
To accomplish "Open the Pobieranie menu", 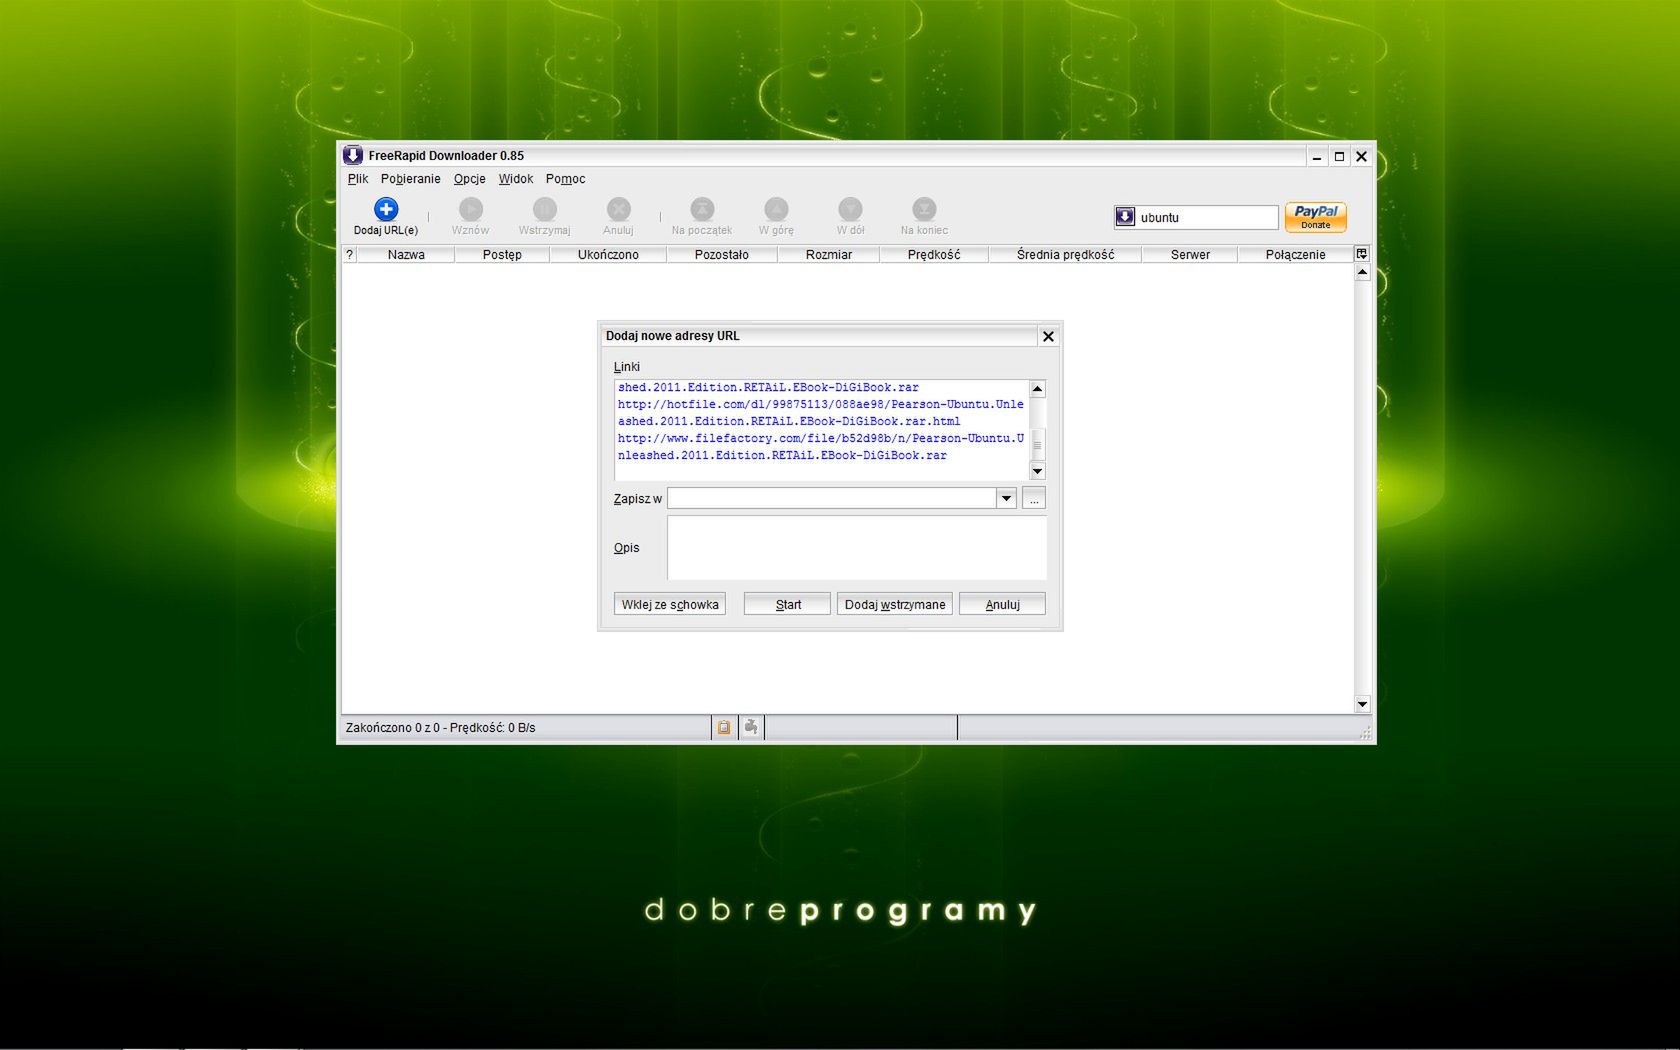I will pos(410,179).
